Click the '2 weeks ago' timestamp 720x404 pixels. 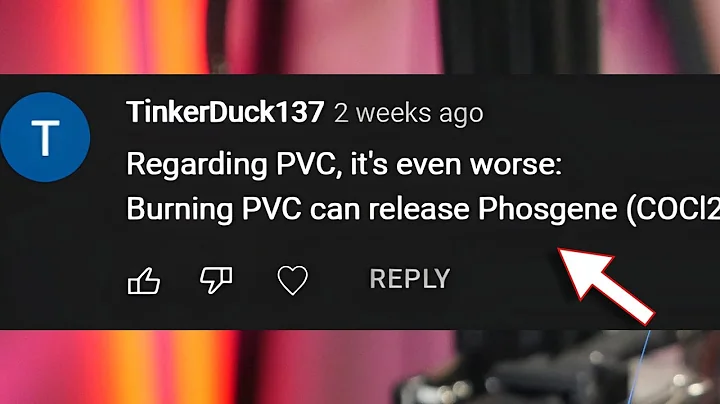(x=409, y=113)
